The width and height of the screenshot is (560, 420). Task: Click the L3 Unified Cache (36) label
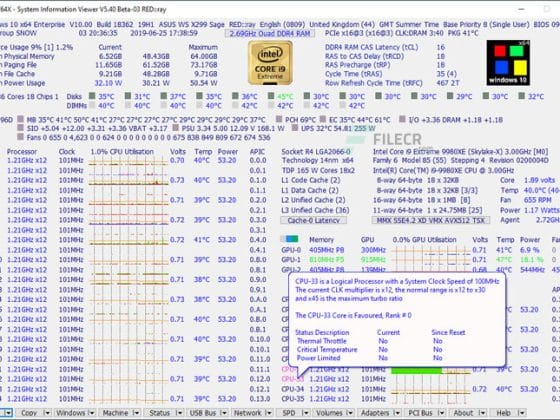click(x=315, y=210)
